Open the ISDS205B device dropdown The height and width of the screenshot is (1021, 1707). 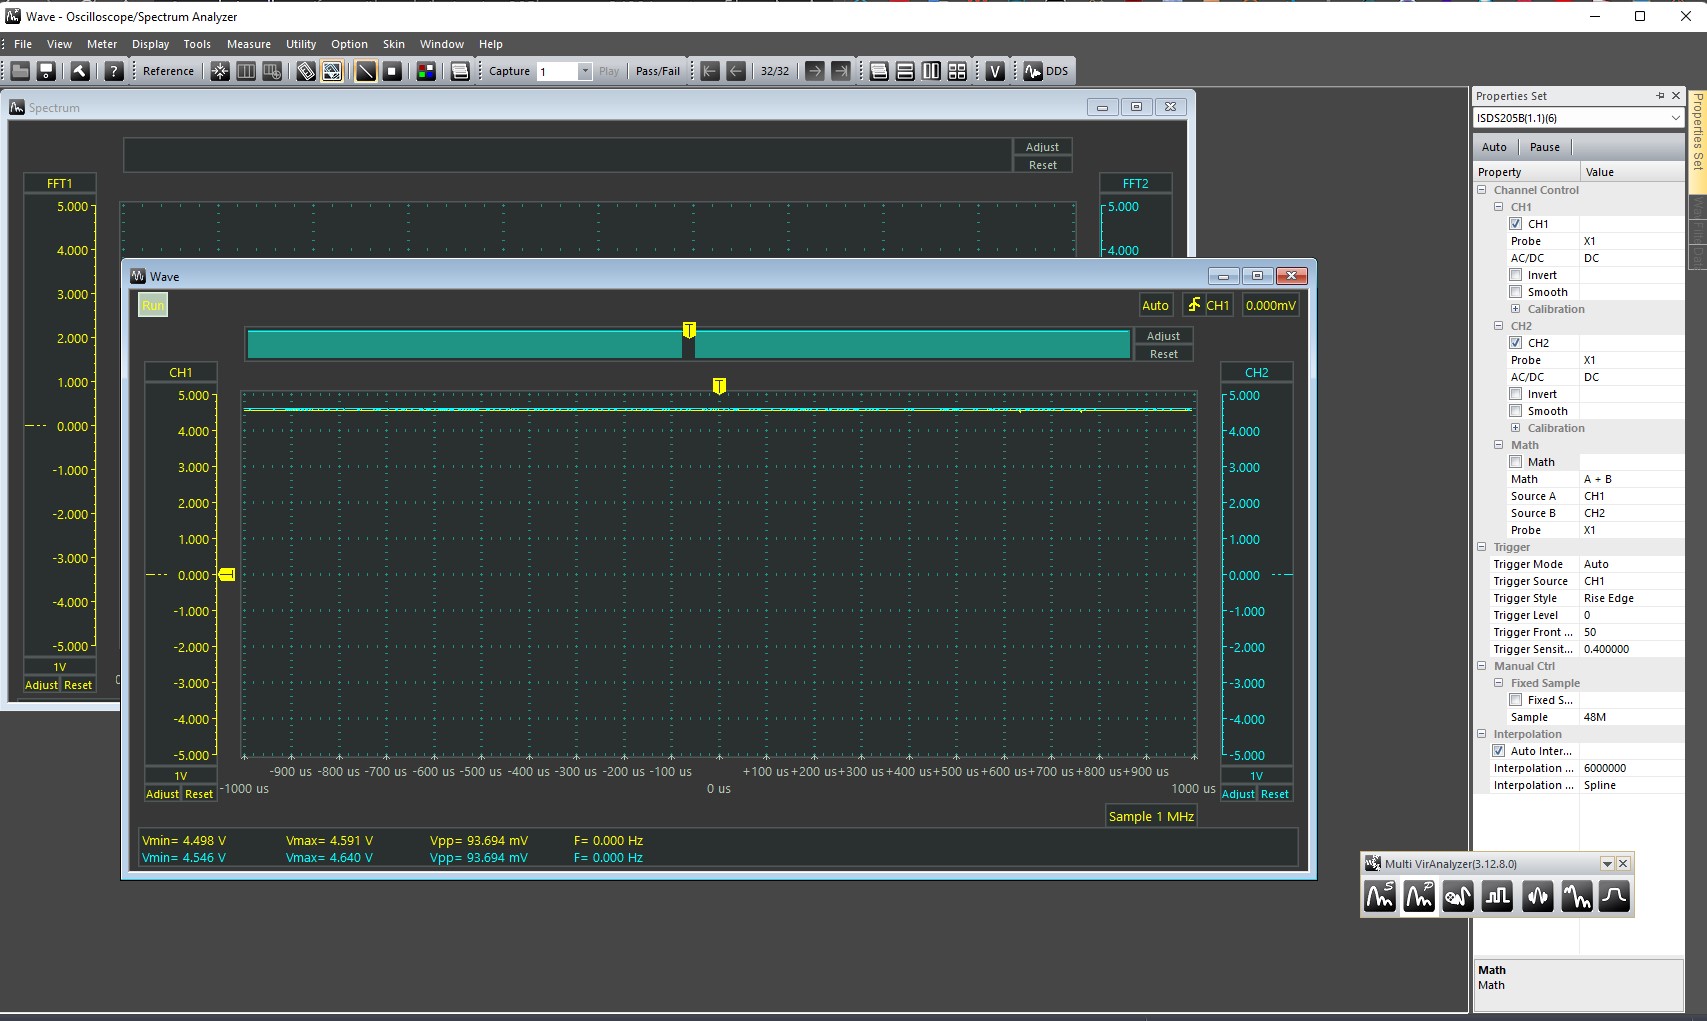click(1675, 118)
